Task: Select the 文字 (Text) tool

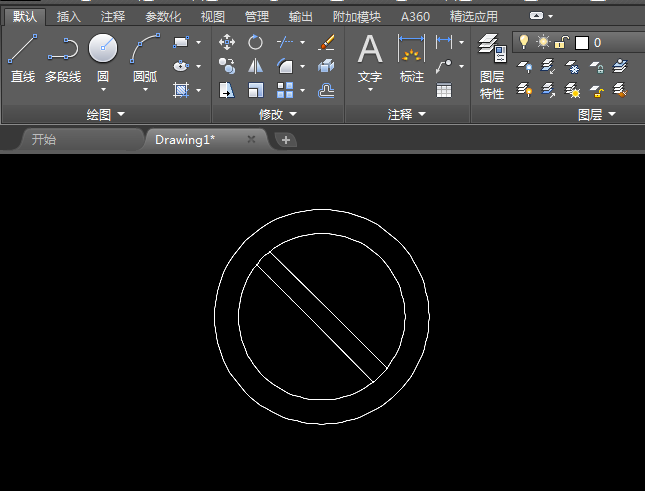Action: [370, 58]
